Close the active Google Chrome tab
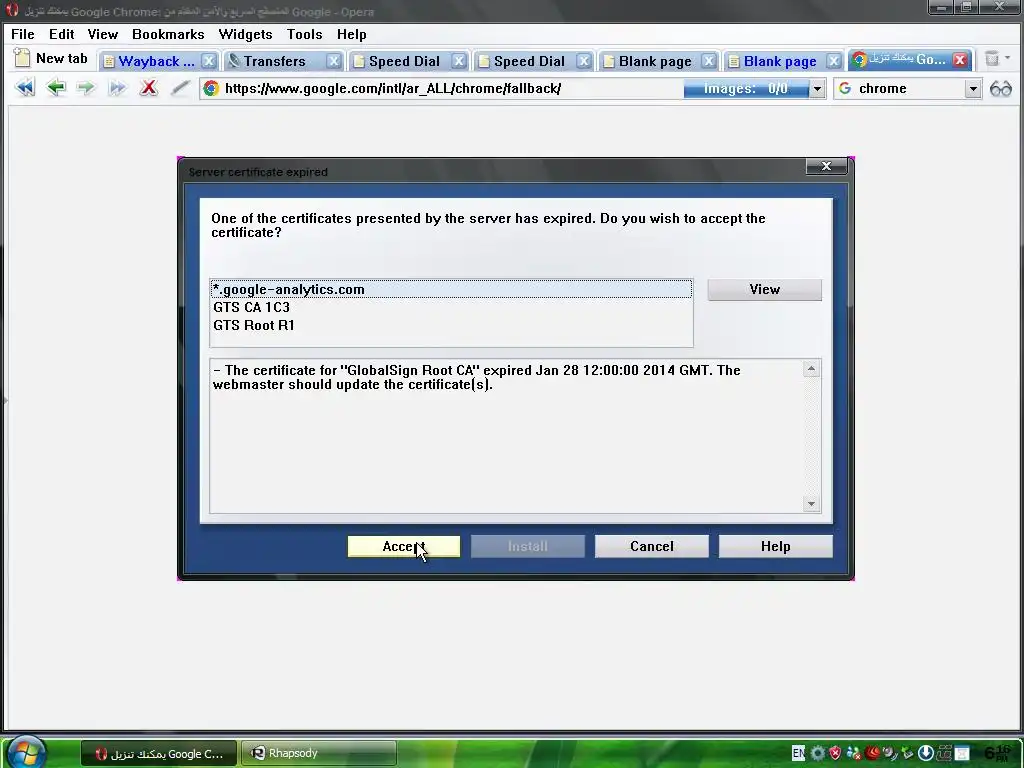1024x768 pixels. (x=959, y=60)
